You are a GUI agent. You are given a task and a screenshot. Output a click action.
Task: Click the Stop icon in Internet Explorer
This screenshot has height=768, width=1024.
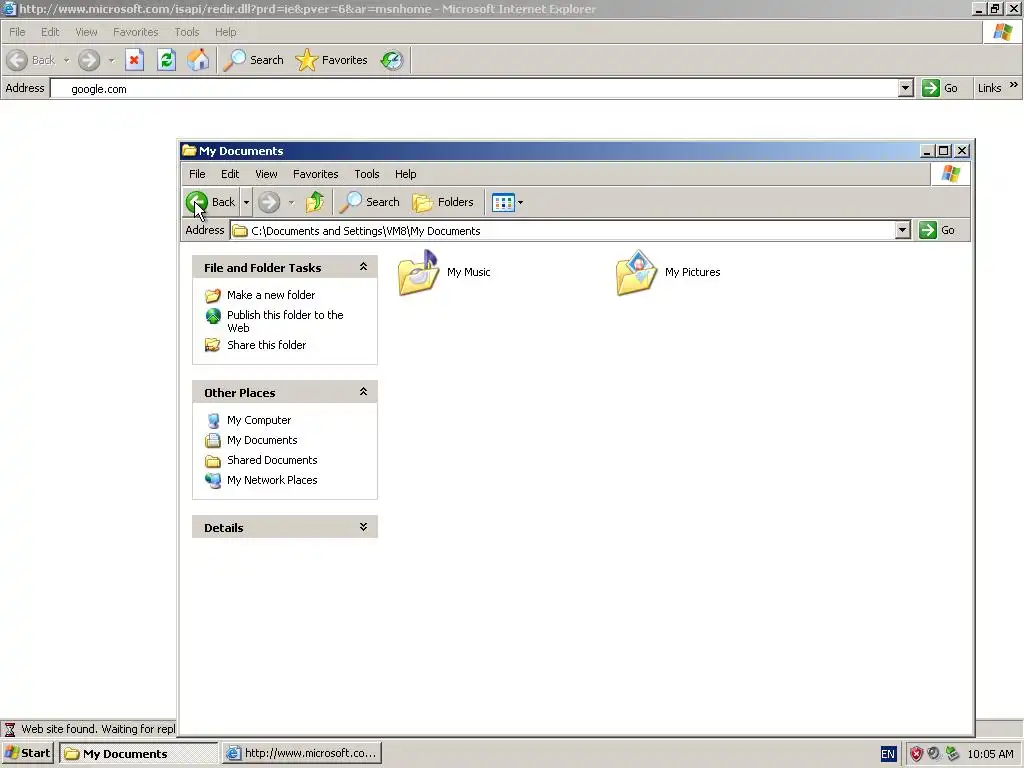[135, 60]
